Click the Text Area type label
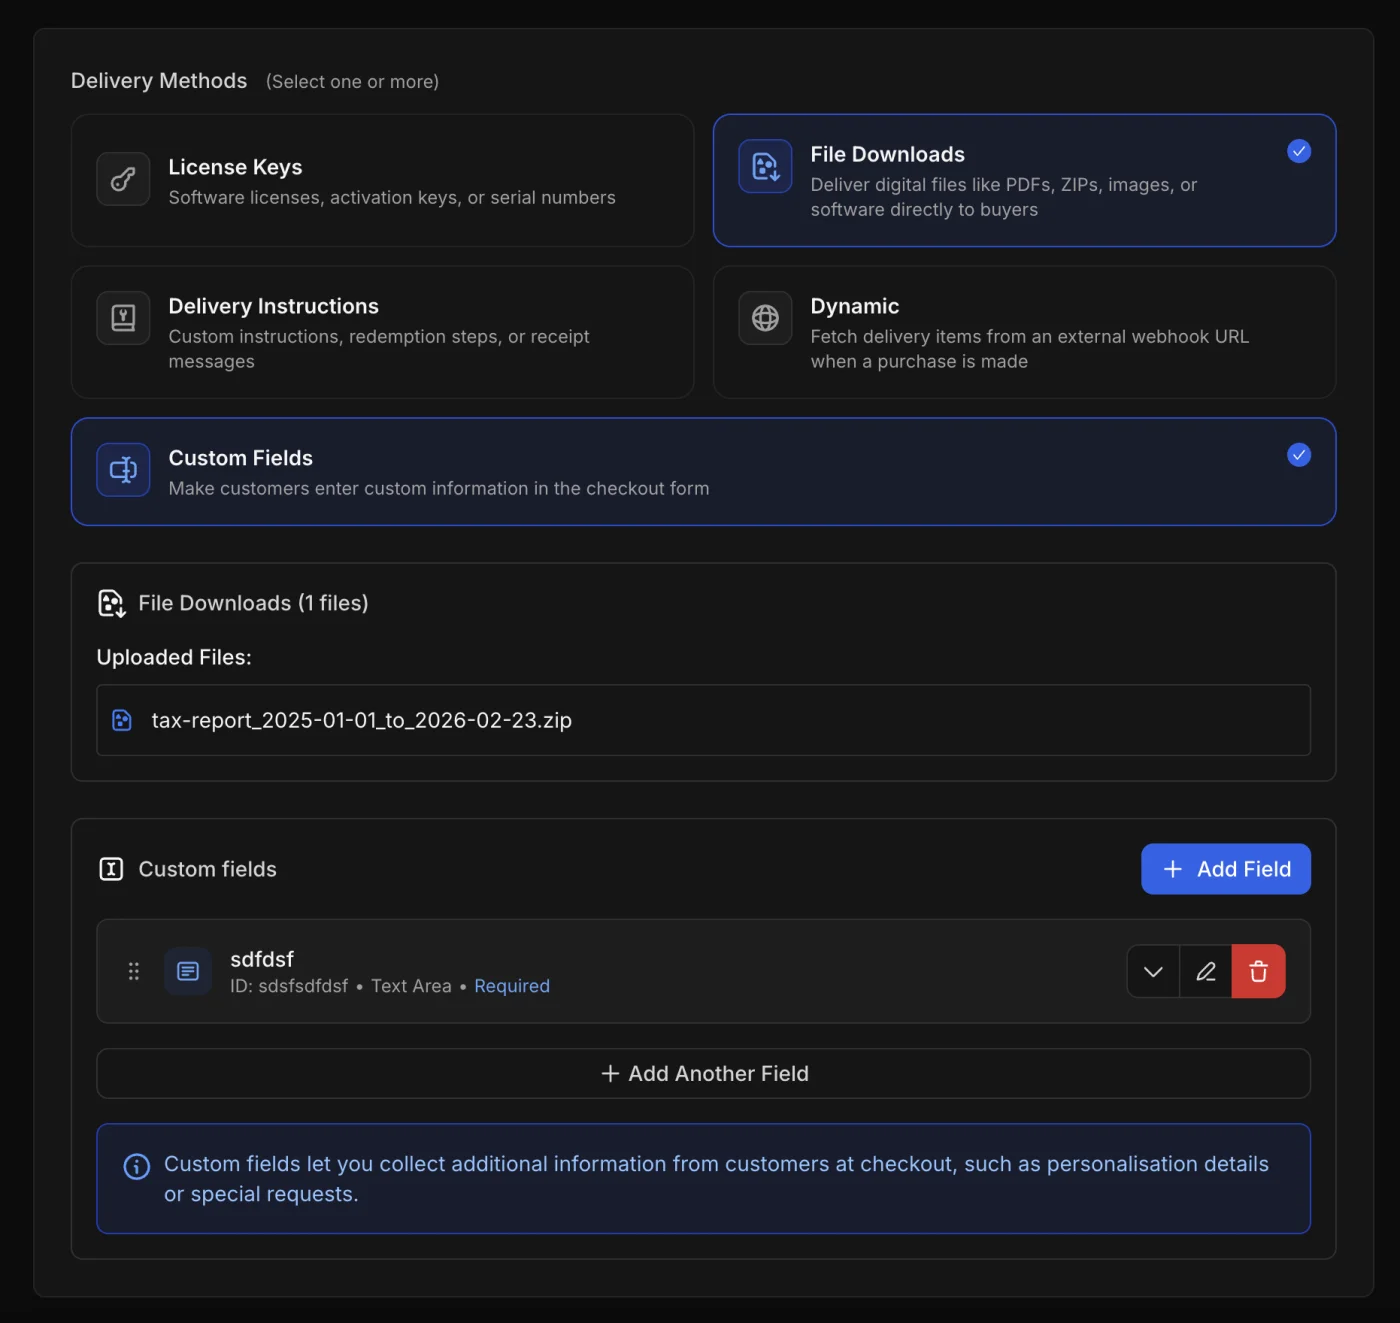 [x=411, y=986]
